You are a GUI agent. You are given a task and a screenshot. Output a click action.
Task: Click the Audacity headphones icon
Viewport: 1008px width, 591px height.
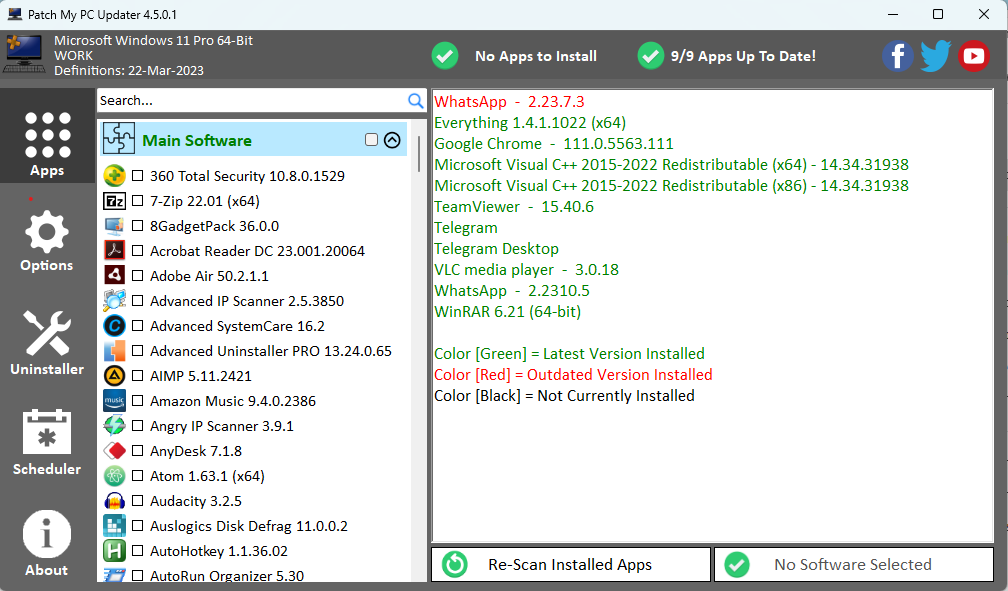[x=114, y=501]
